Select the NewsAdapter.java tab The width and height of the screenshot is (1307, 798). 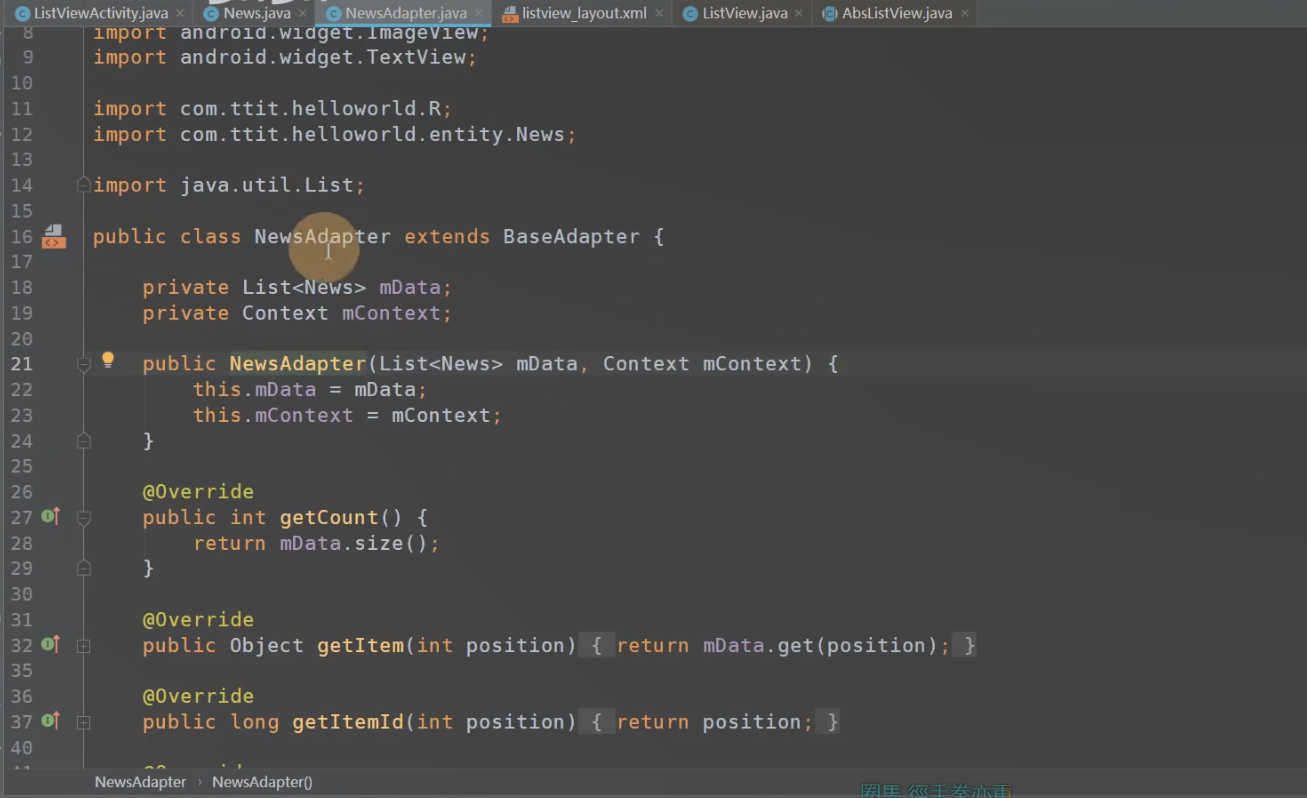[405, 13]
